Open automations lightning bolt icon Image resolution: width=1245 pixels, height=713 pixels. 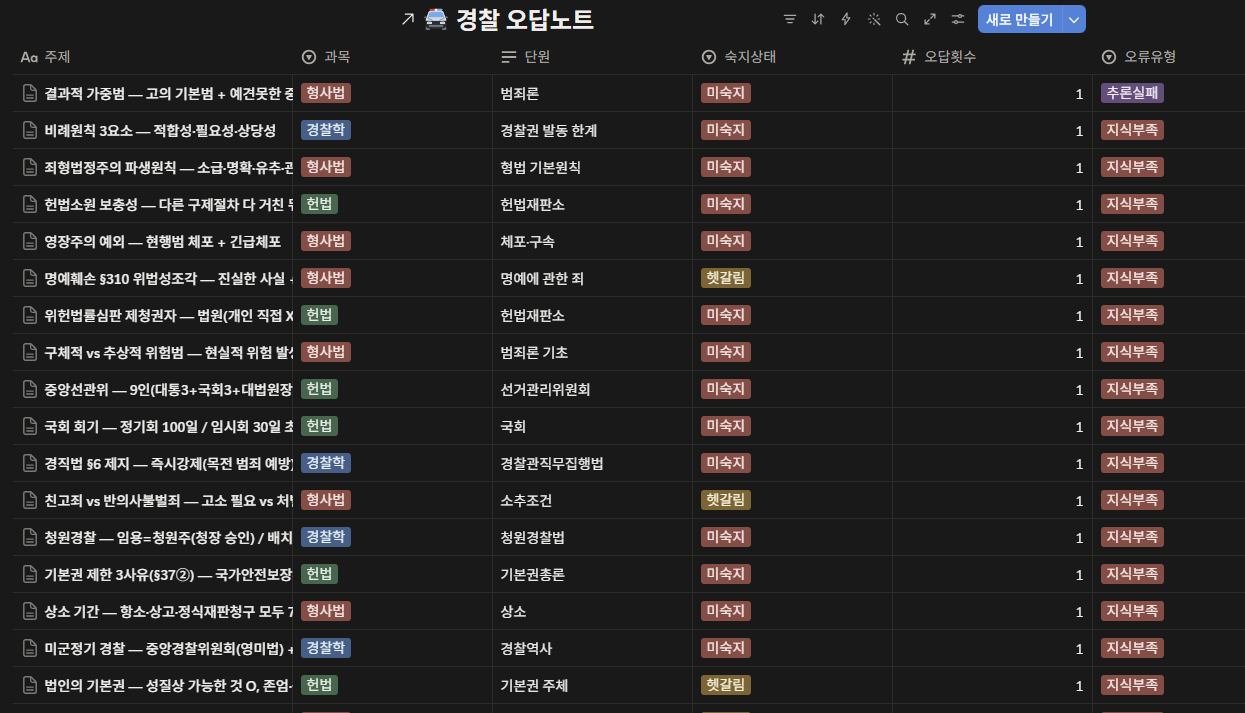pos(846,19)
